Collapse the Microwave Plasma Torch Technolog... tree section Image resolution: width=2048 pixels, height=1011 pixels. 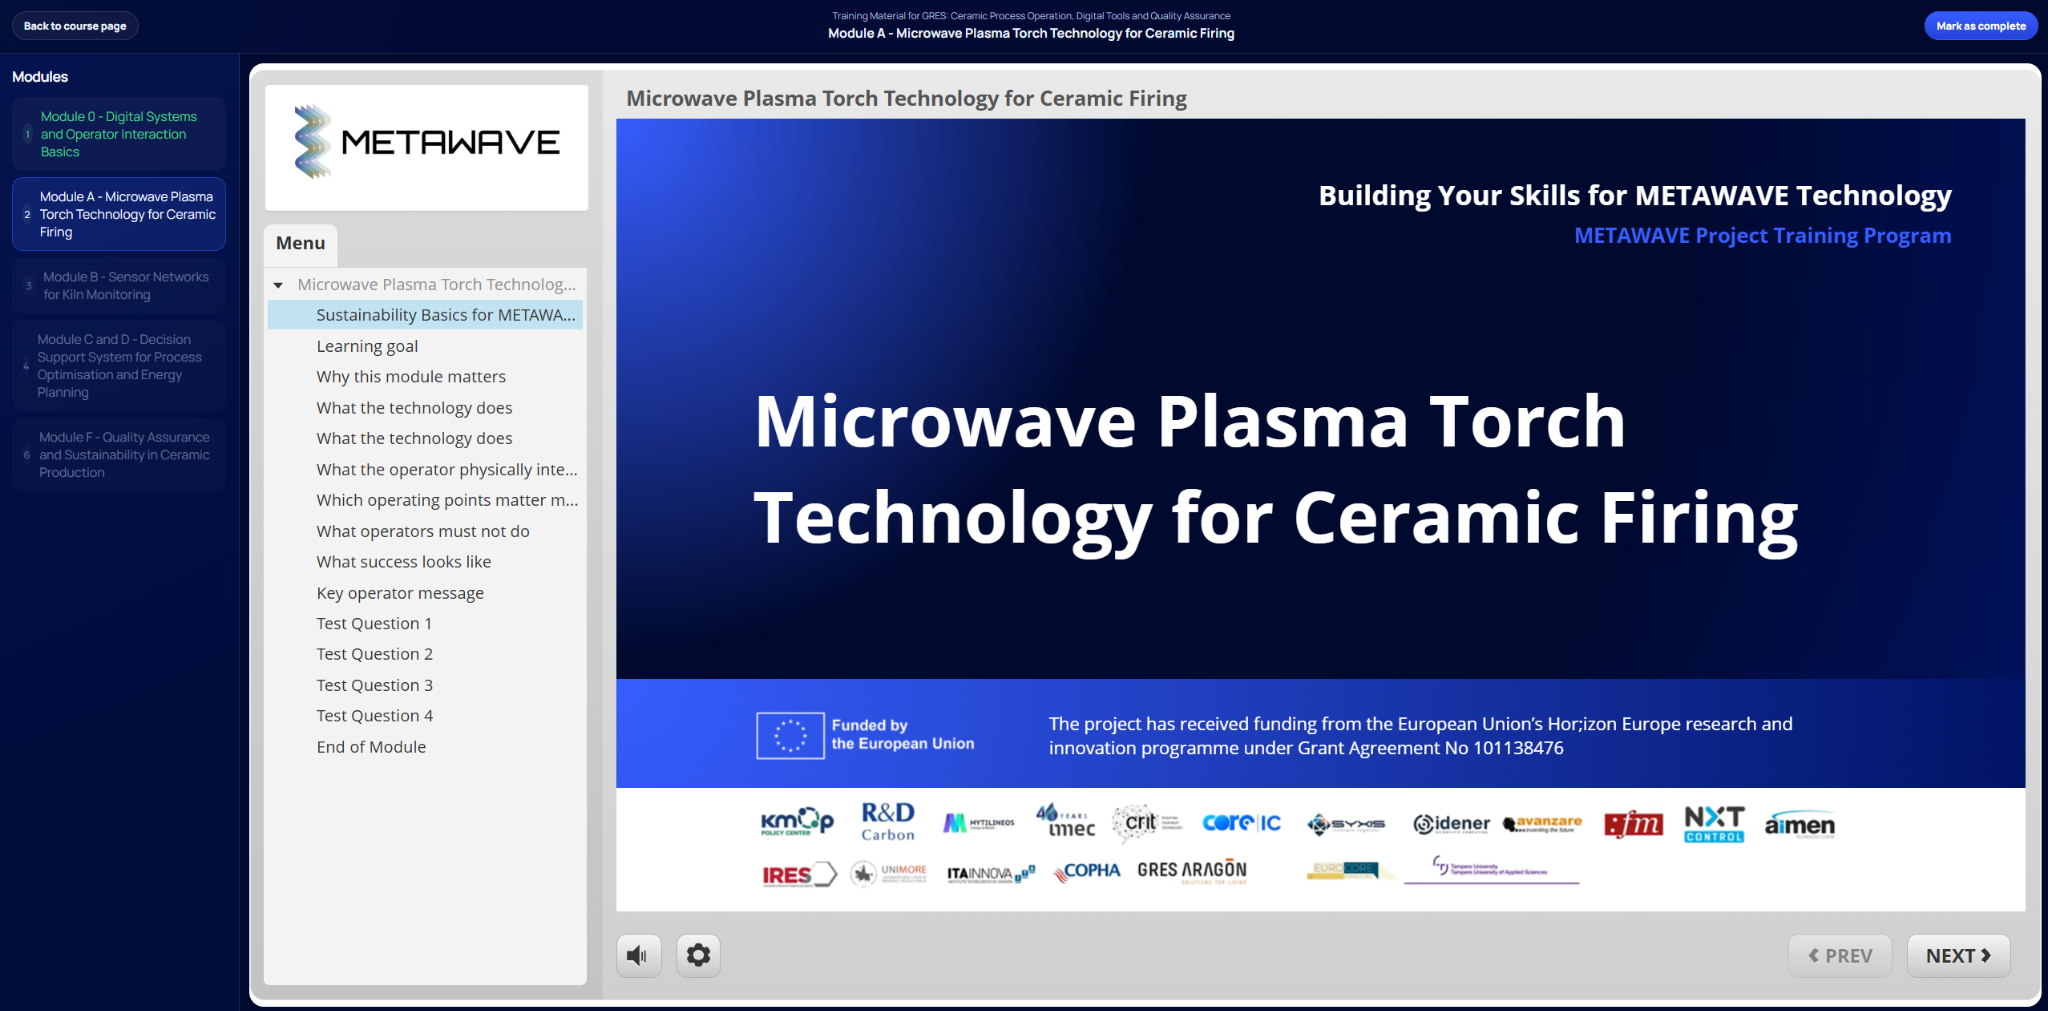coord(279,286)
